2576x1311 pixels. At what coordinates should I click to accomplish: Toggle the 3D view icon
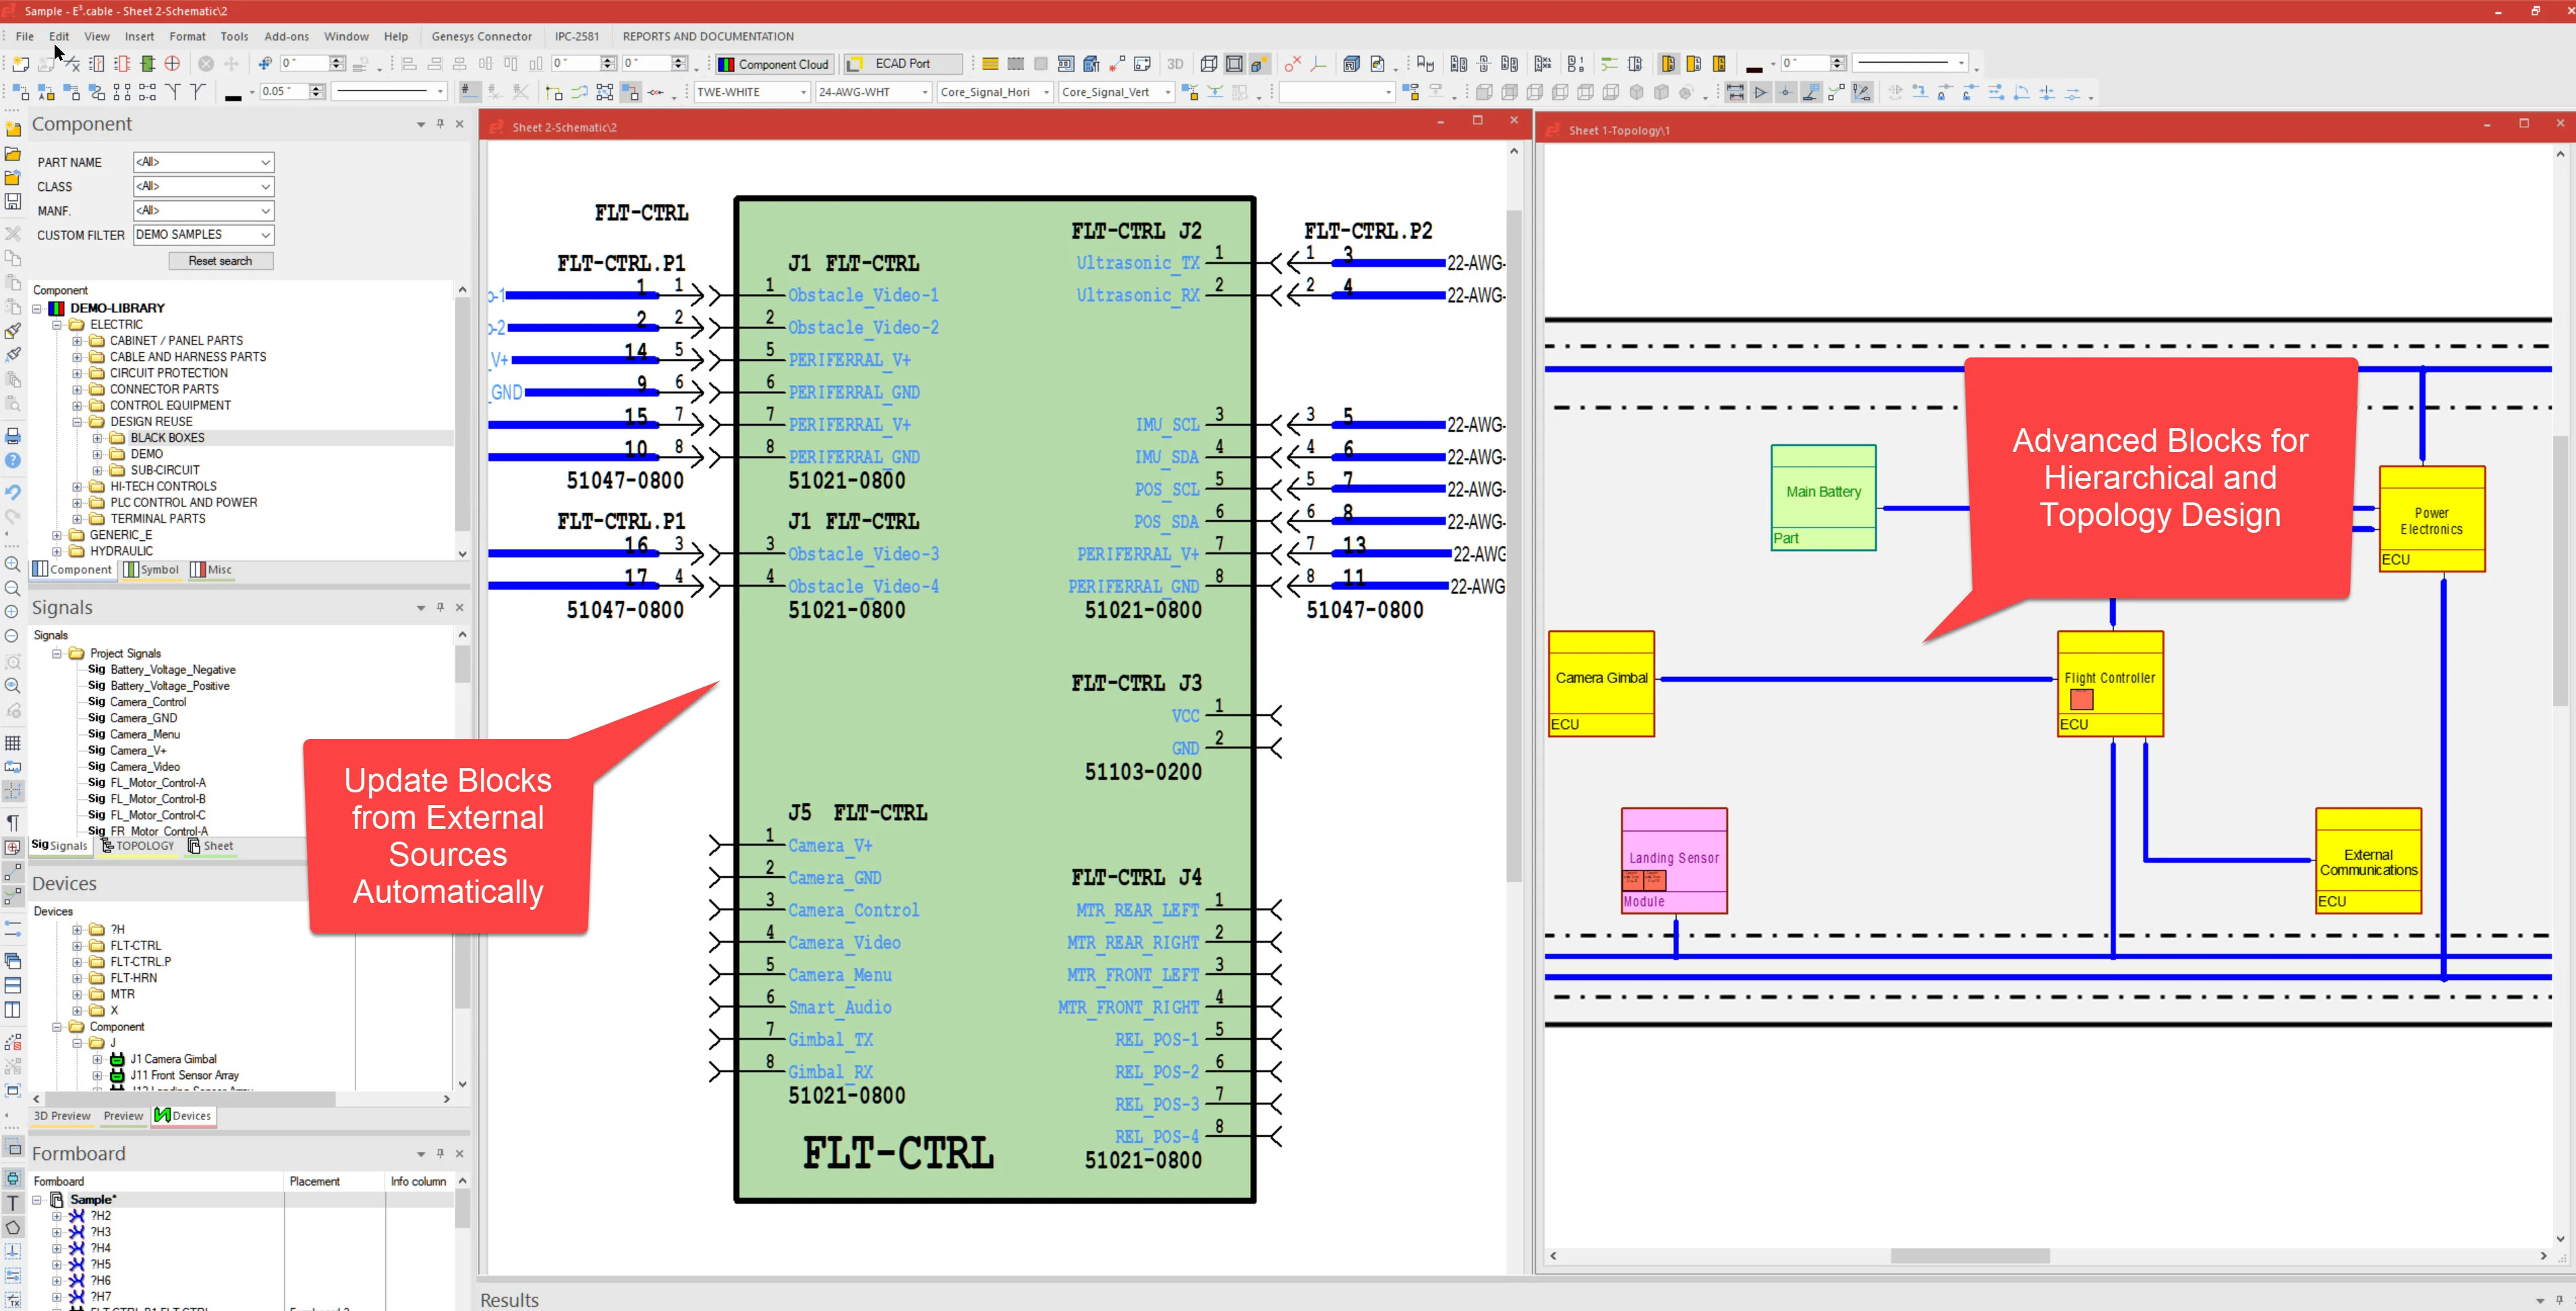click(x=1175, y=64)
